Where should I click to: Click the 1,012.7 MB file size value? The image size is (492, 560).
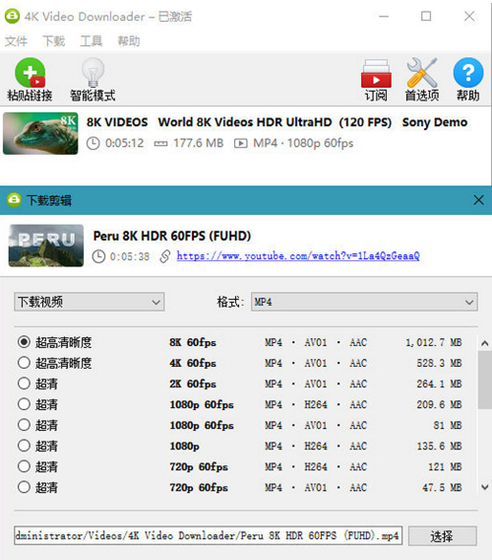[433, 342]
